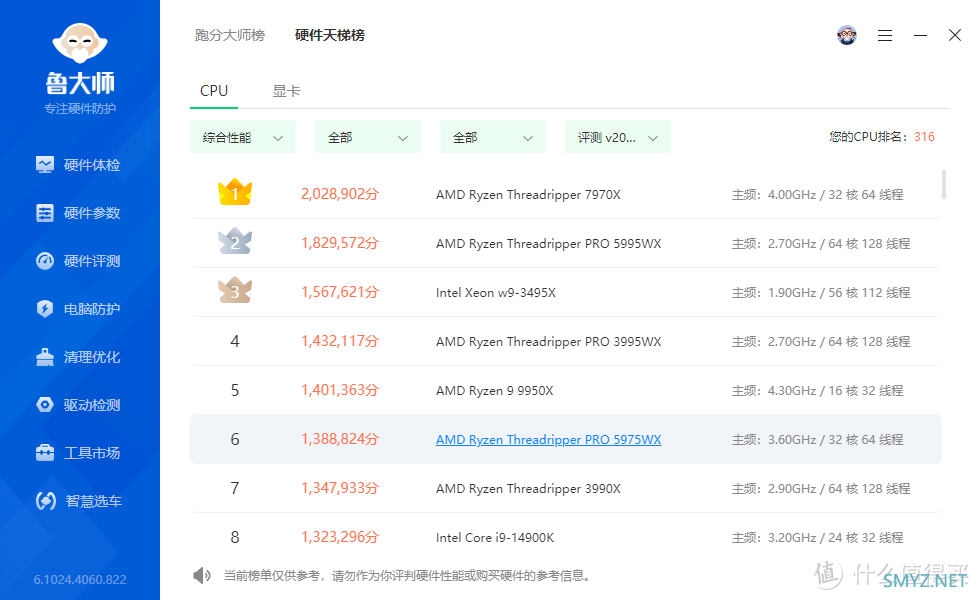980x600 pixels.
Task: Click Intel Core i9-14900K name
Action: pyautogui.click(x=495, y=538)
